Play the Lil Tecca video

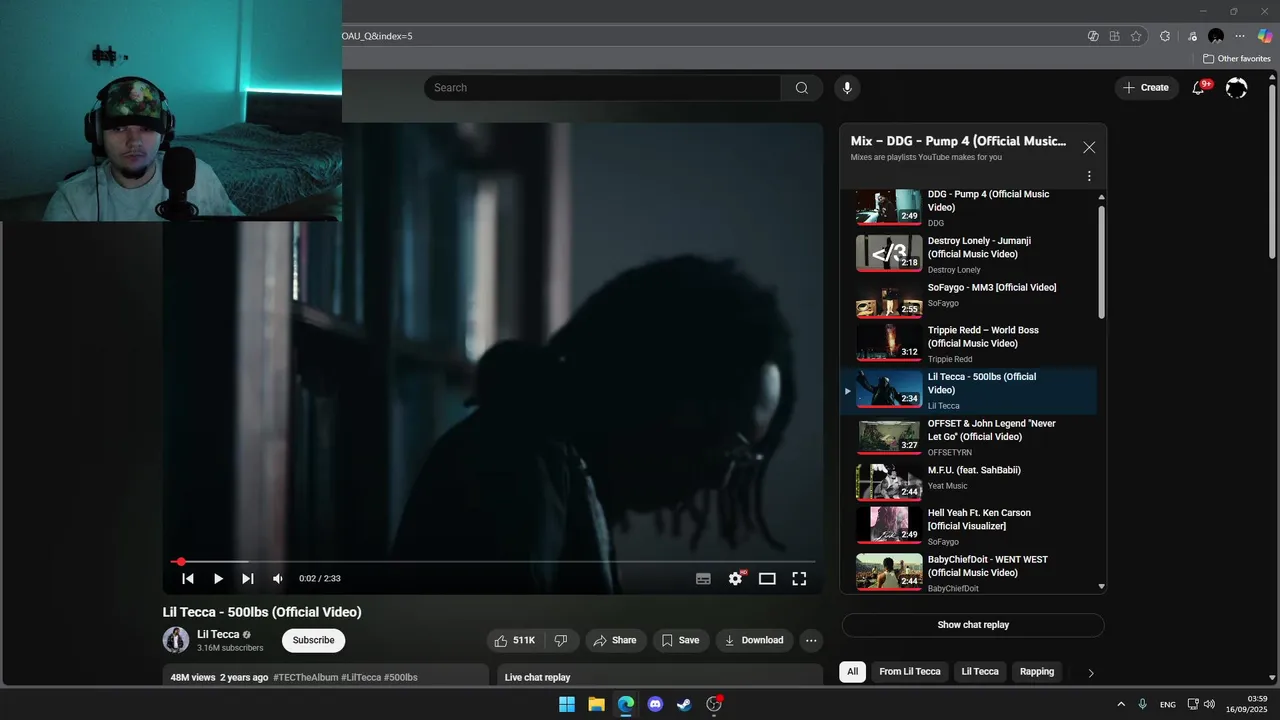click(218, 578)
